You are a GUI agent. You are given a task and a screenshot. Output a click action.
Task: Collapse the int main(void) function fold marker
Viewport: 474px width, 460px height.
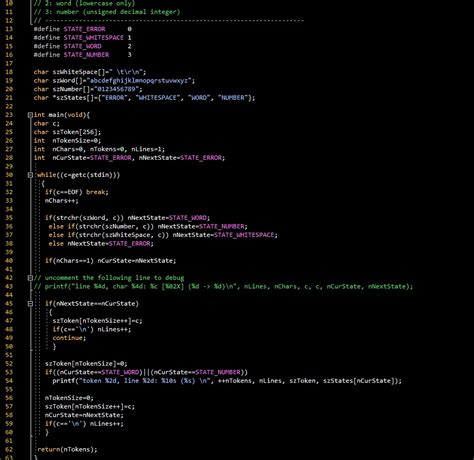point(30,115)
